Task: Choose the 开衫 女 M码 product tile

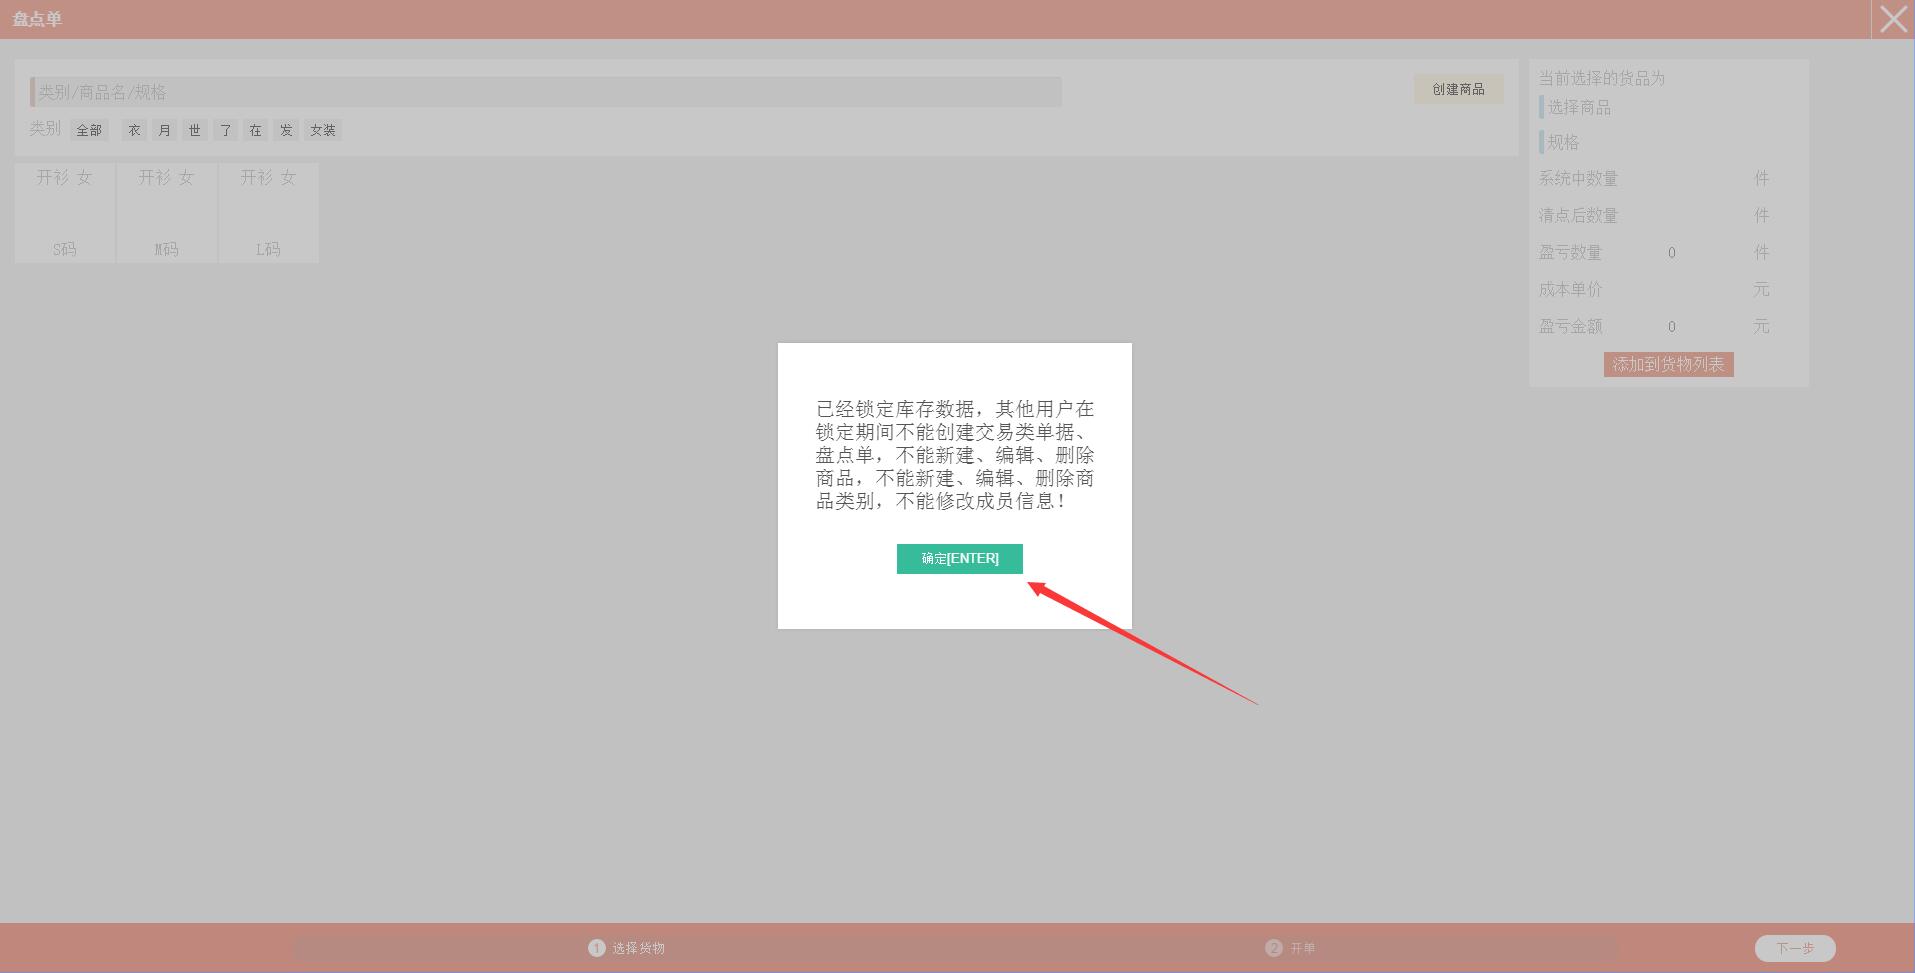Action: pyautogui.click(x=167, y=213)
